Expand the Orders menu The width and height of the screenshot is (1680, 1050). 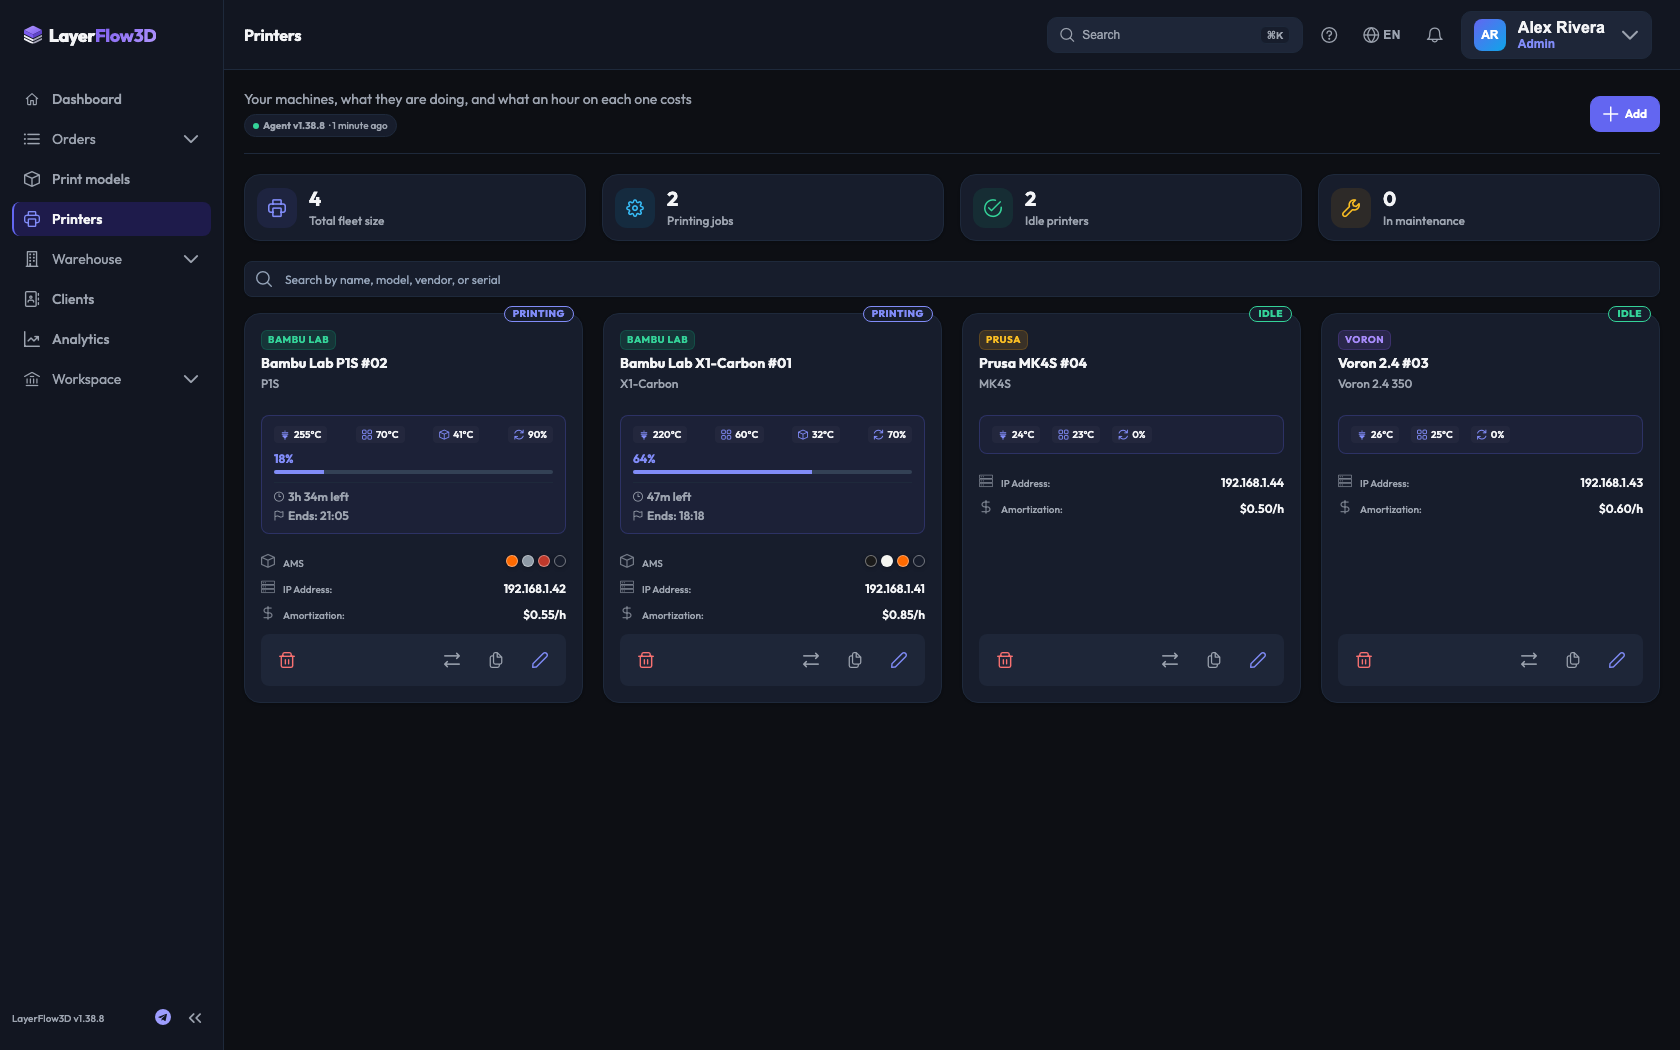point(111,139)
